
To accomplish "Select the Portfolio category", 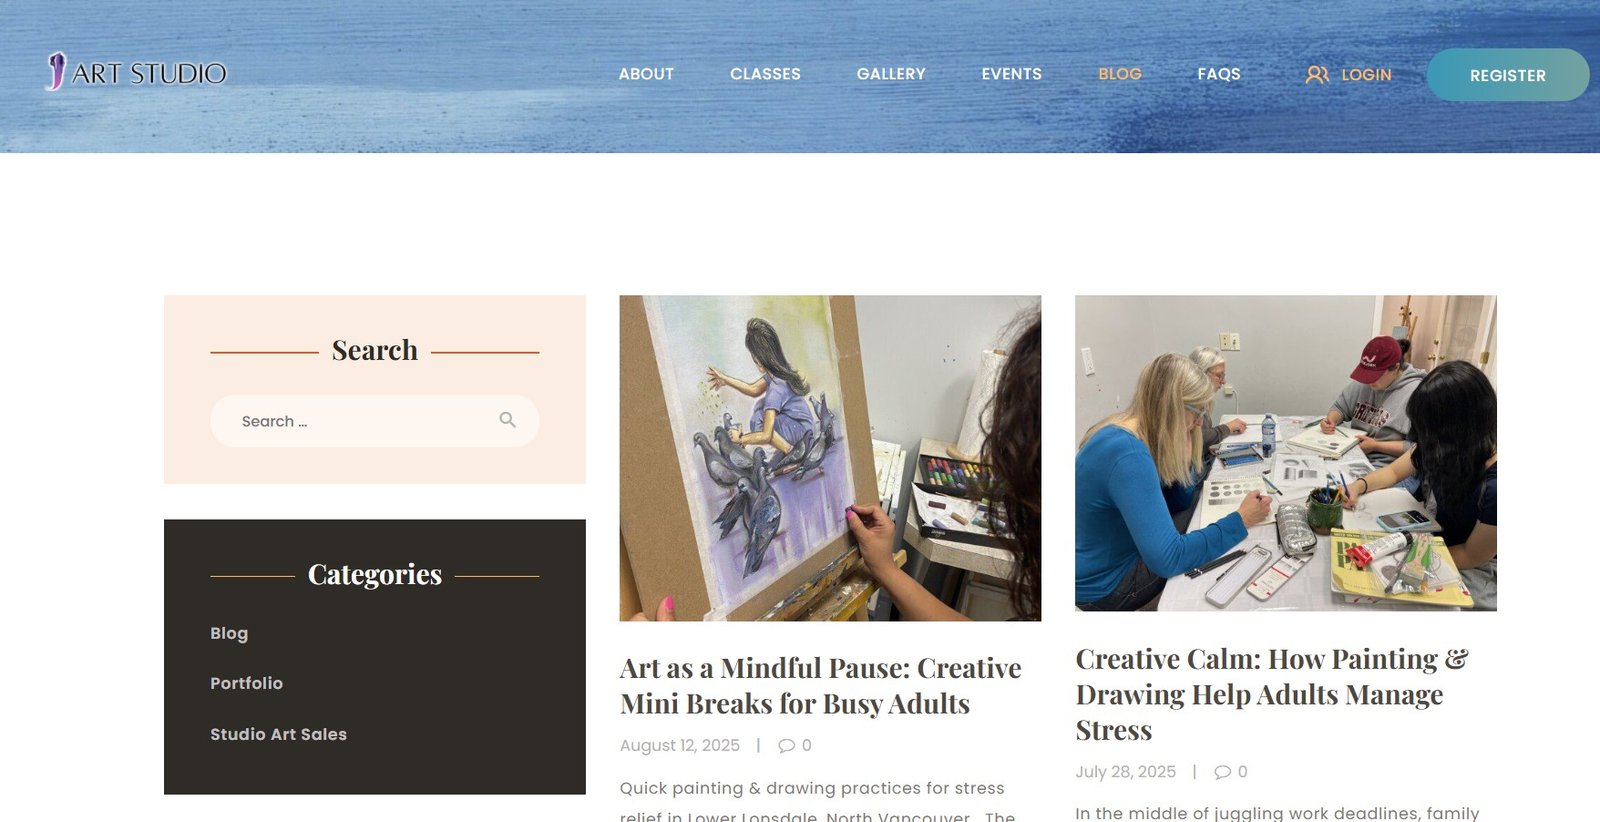I will pos(246,683).
